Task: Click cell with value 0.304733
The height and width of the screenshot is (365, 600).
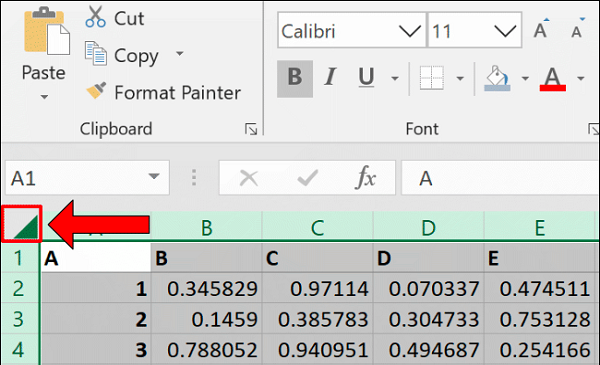Action: tap(429, 319)
